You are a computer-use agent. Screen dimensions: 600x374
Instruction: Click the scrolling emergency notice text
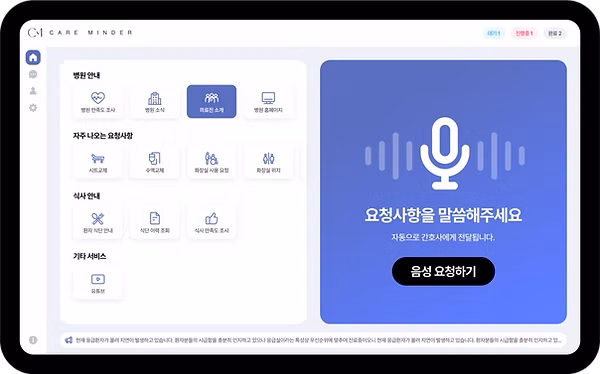pos(318,340)
